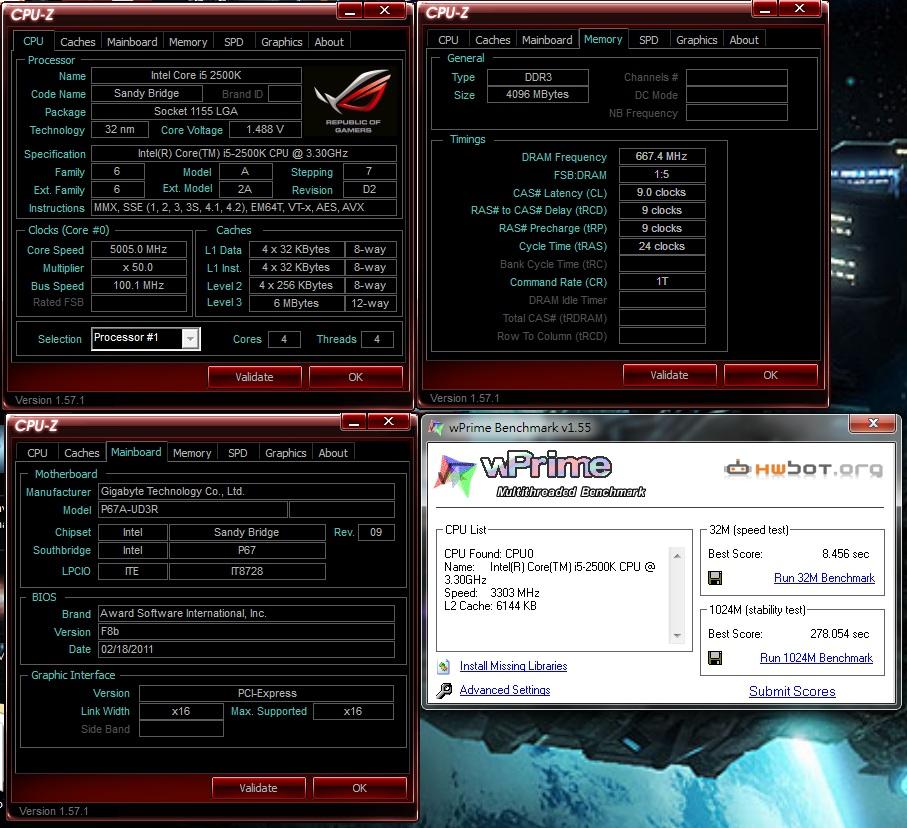Image resolution: width=907 pixels, height=828 pixels.
Task: Go to CPU tab in bottom CPU-Z window
Action: [38, 453]
